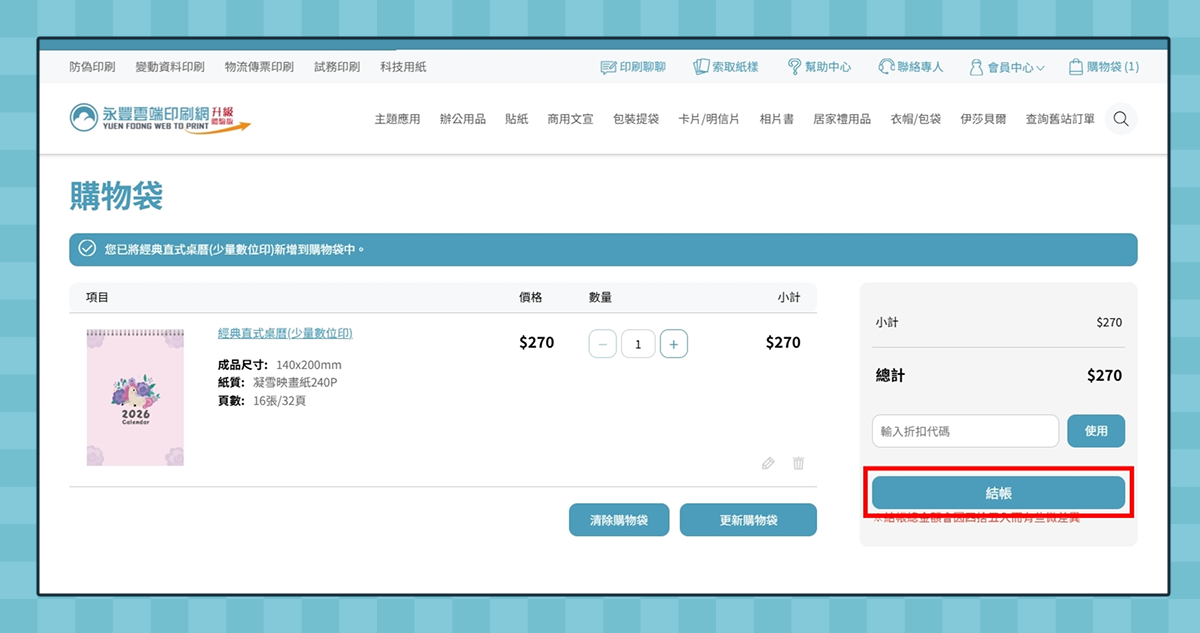Image resolution: width=1200 pixels, height=633 pixels.
Task: Click the 會員中心 person icon
Action: coord(976,67)
